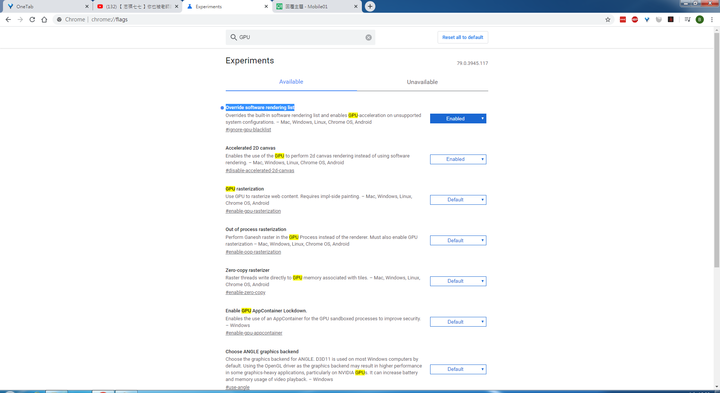Open Accelerated 2D canvas dropdown

[x=458, y=159]
